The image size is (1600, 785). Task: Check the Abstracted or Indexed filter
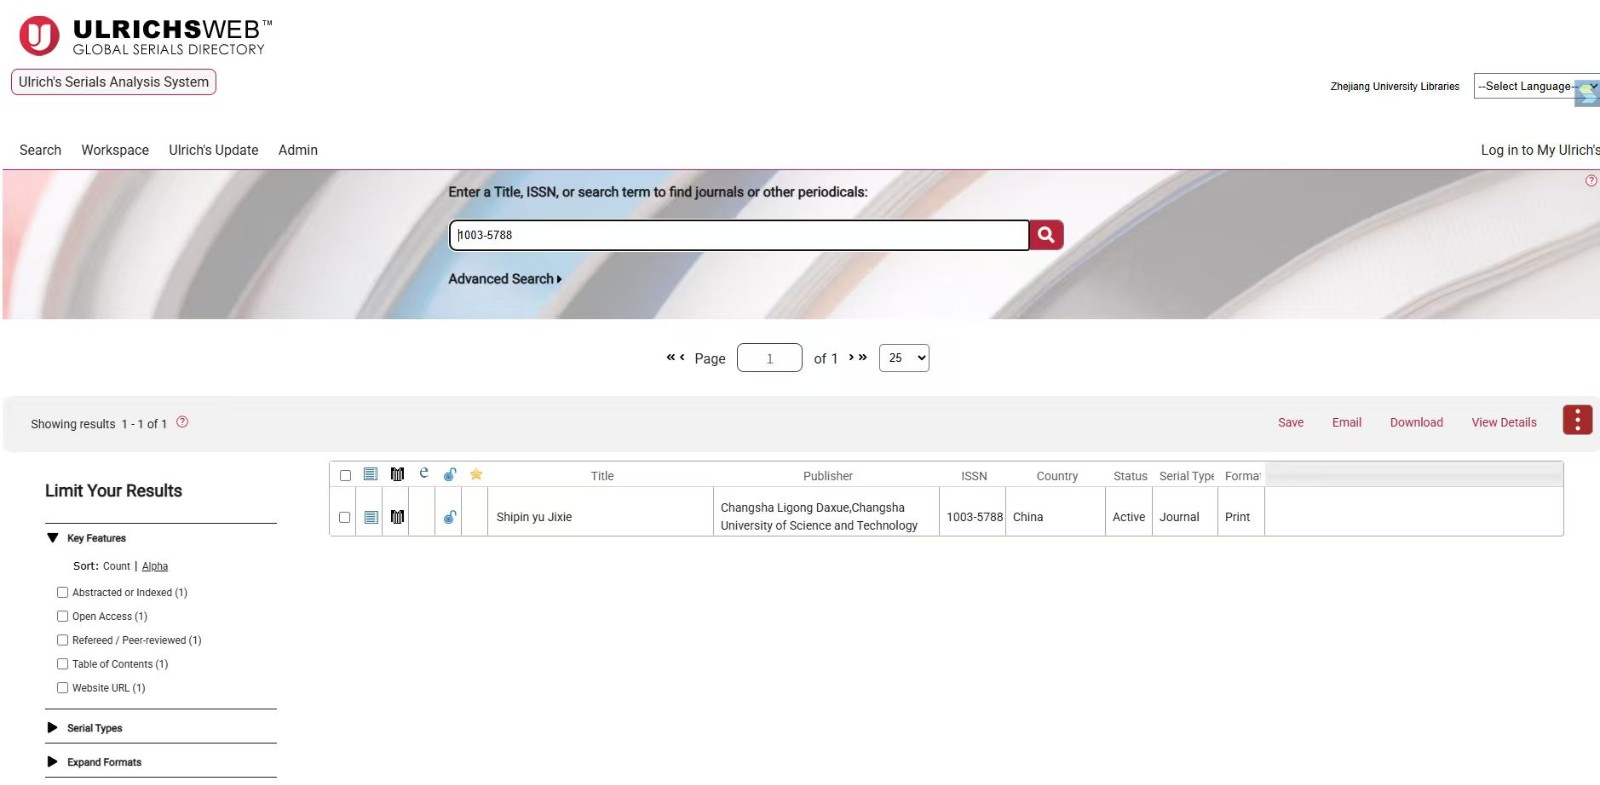click(x=62, y=592)
